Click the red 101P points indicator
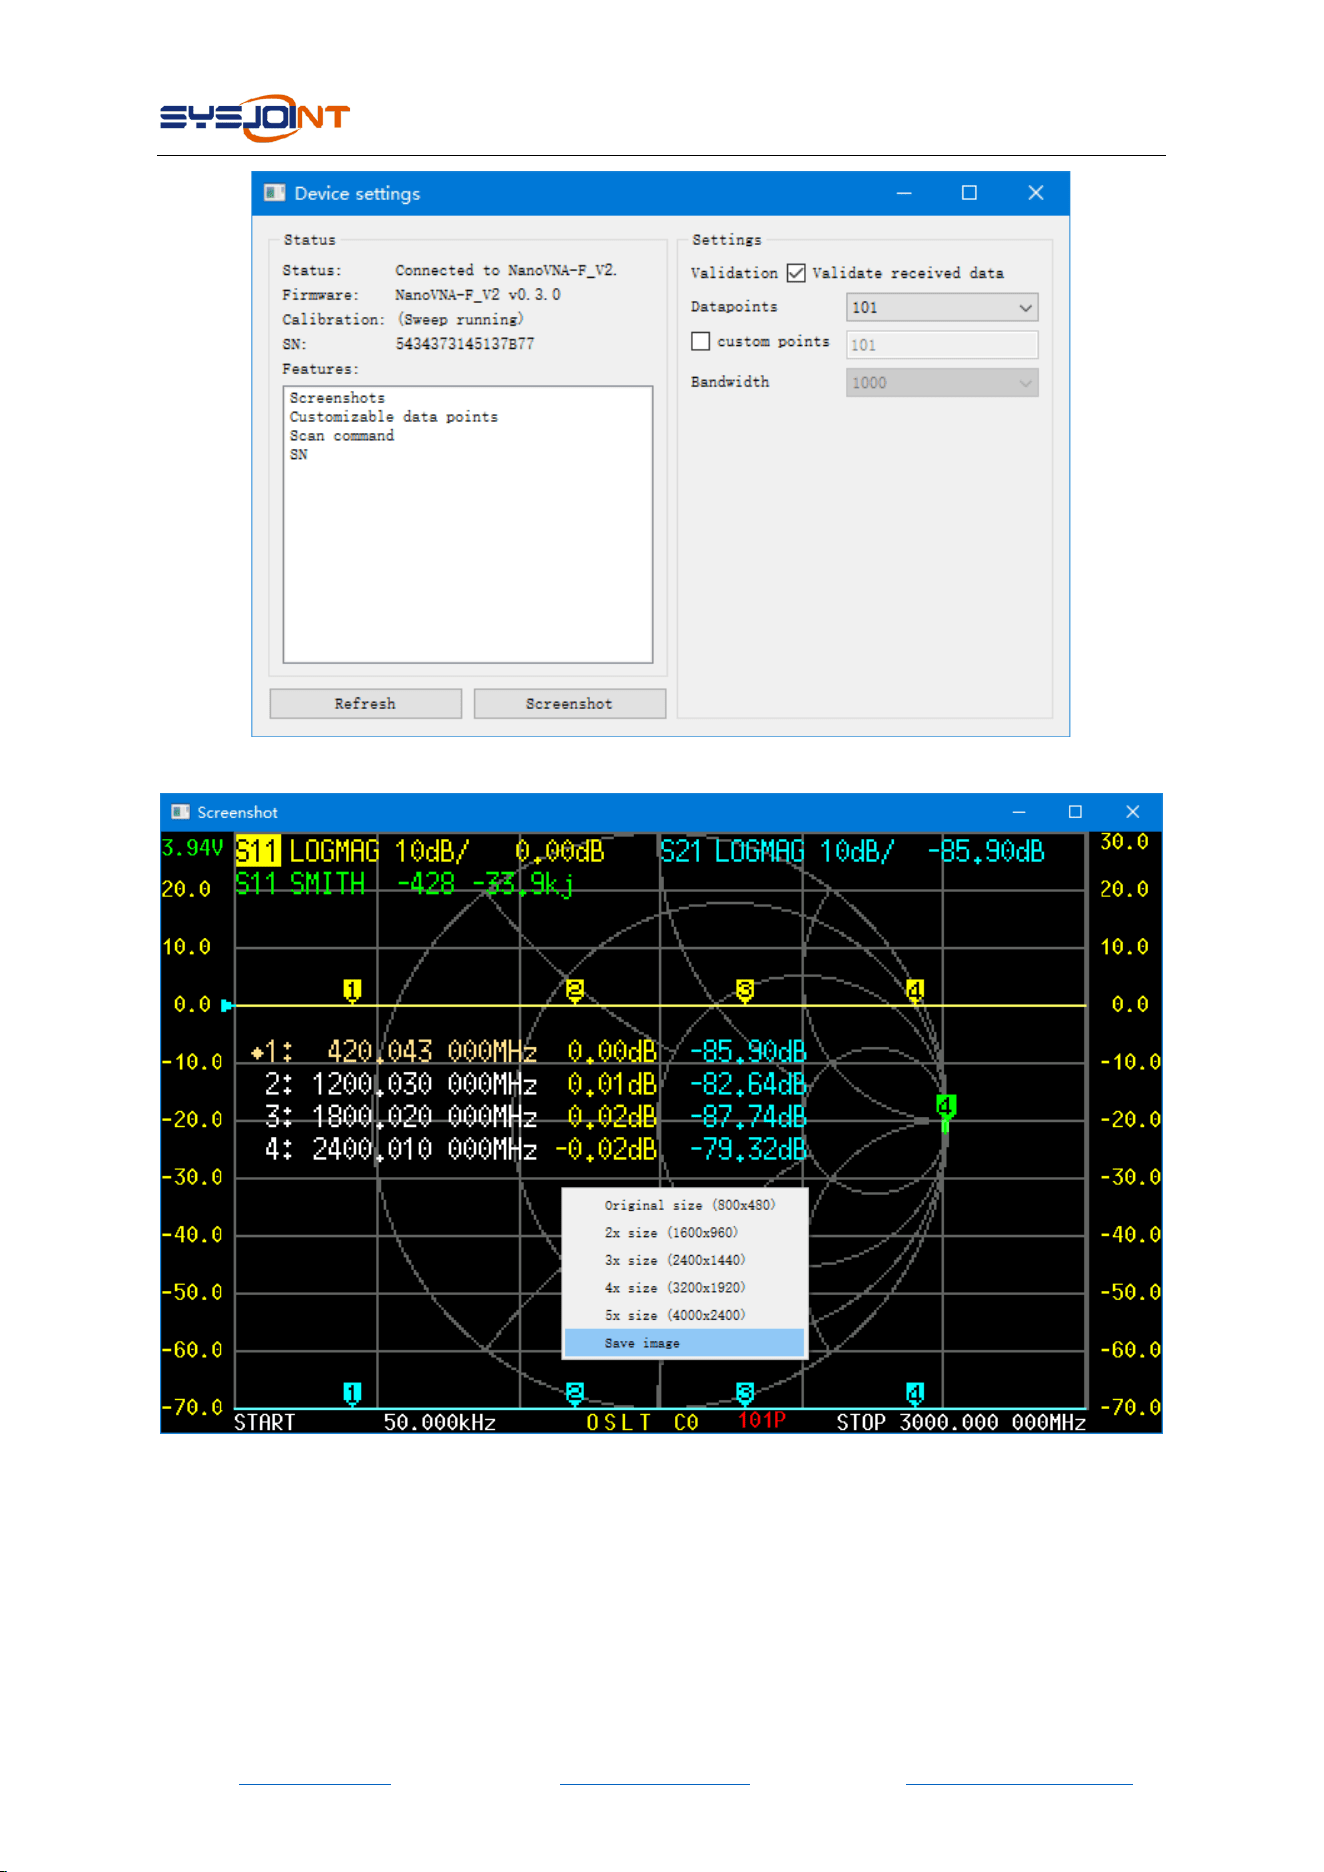 762,1421
